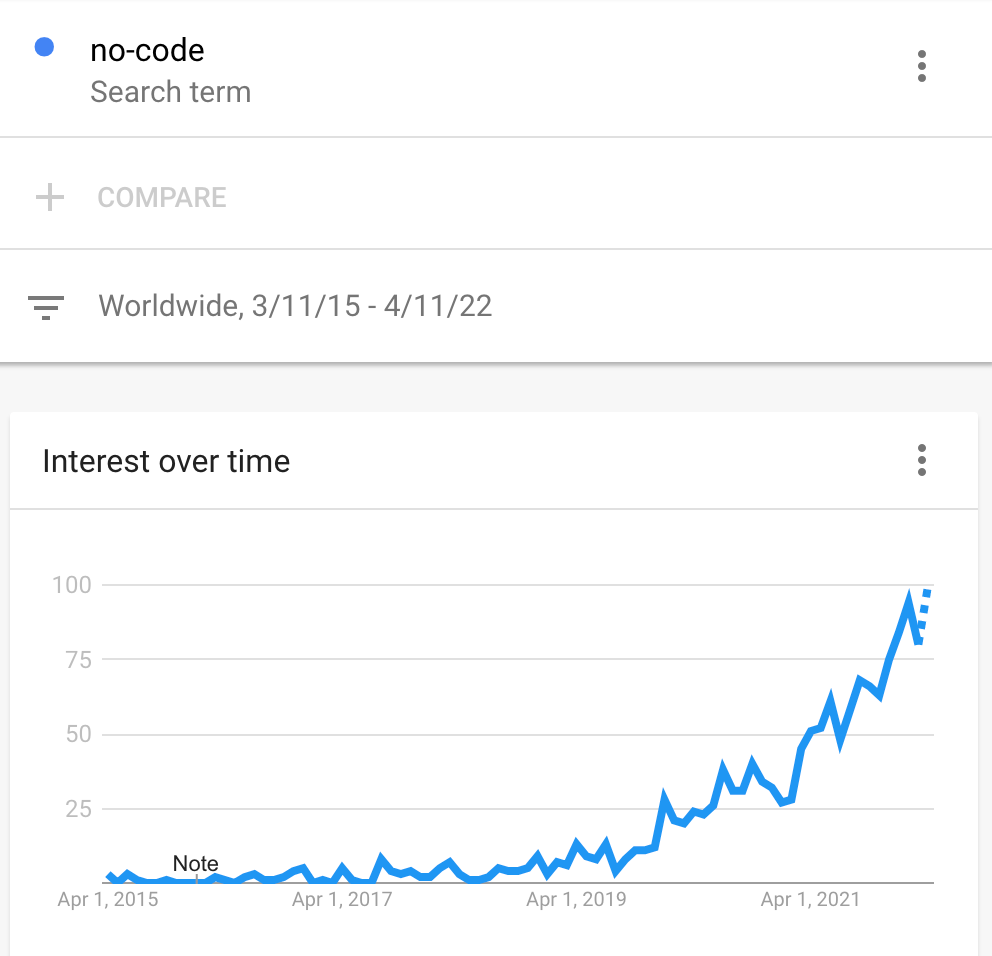Open the Worldwide date range filter
Screen dimensions: 992x956
(x=295, y=305)
